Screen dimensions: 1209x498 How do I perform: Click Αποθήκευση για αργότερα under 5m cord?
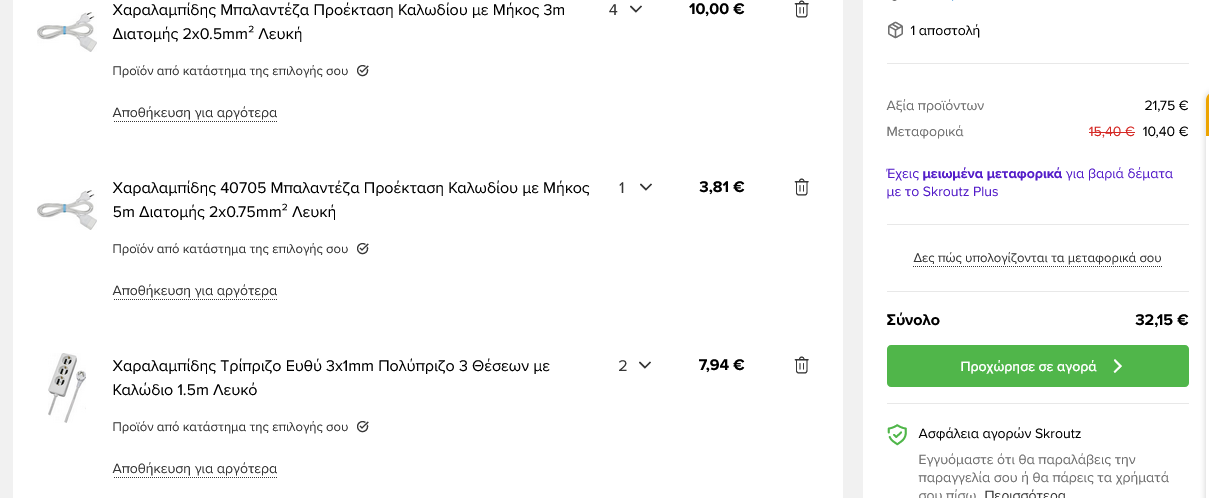(195, 291)
